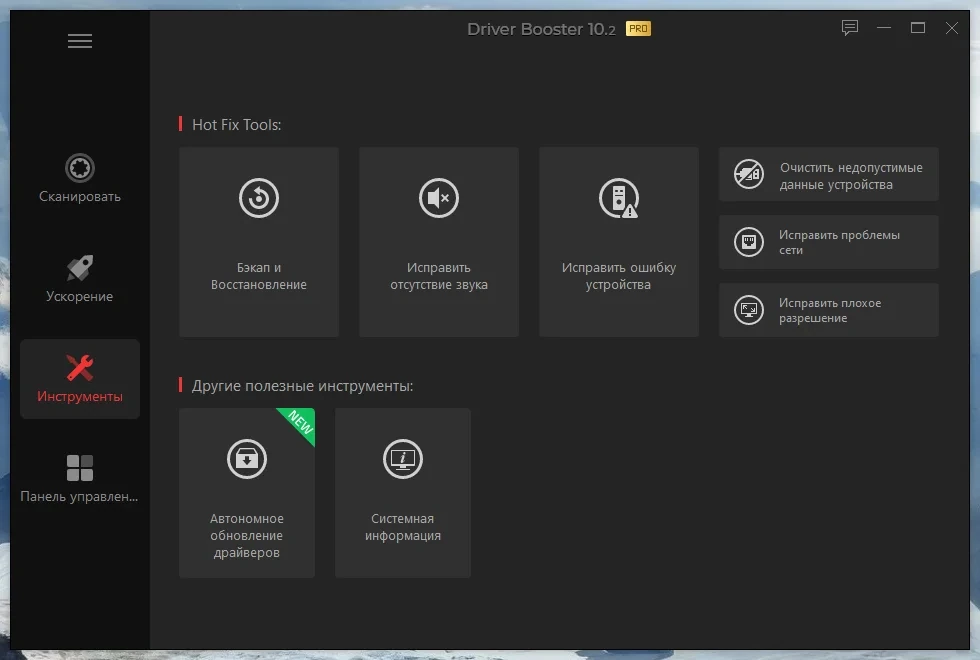Click Очистить недопустимые данные устройства text
Viewport: 980px width, 660px height.
tap(851, 176)
